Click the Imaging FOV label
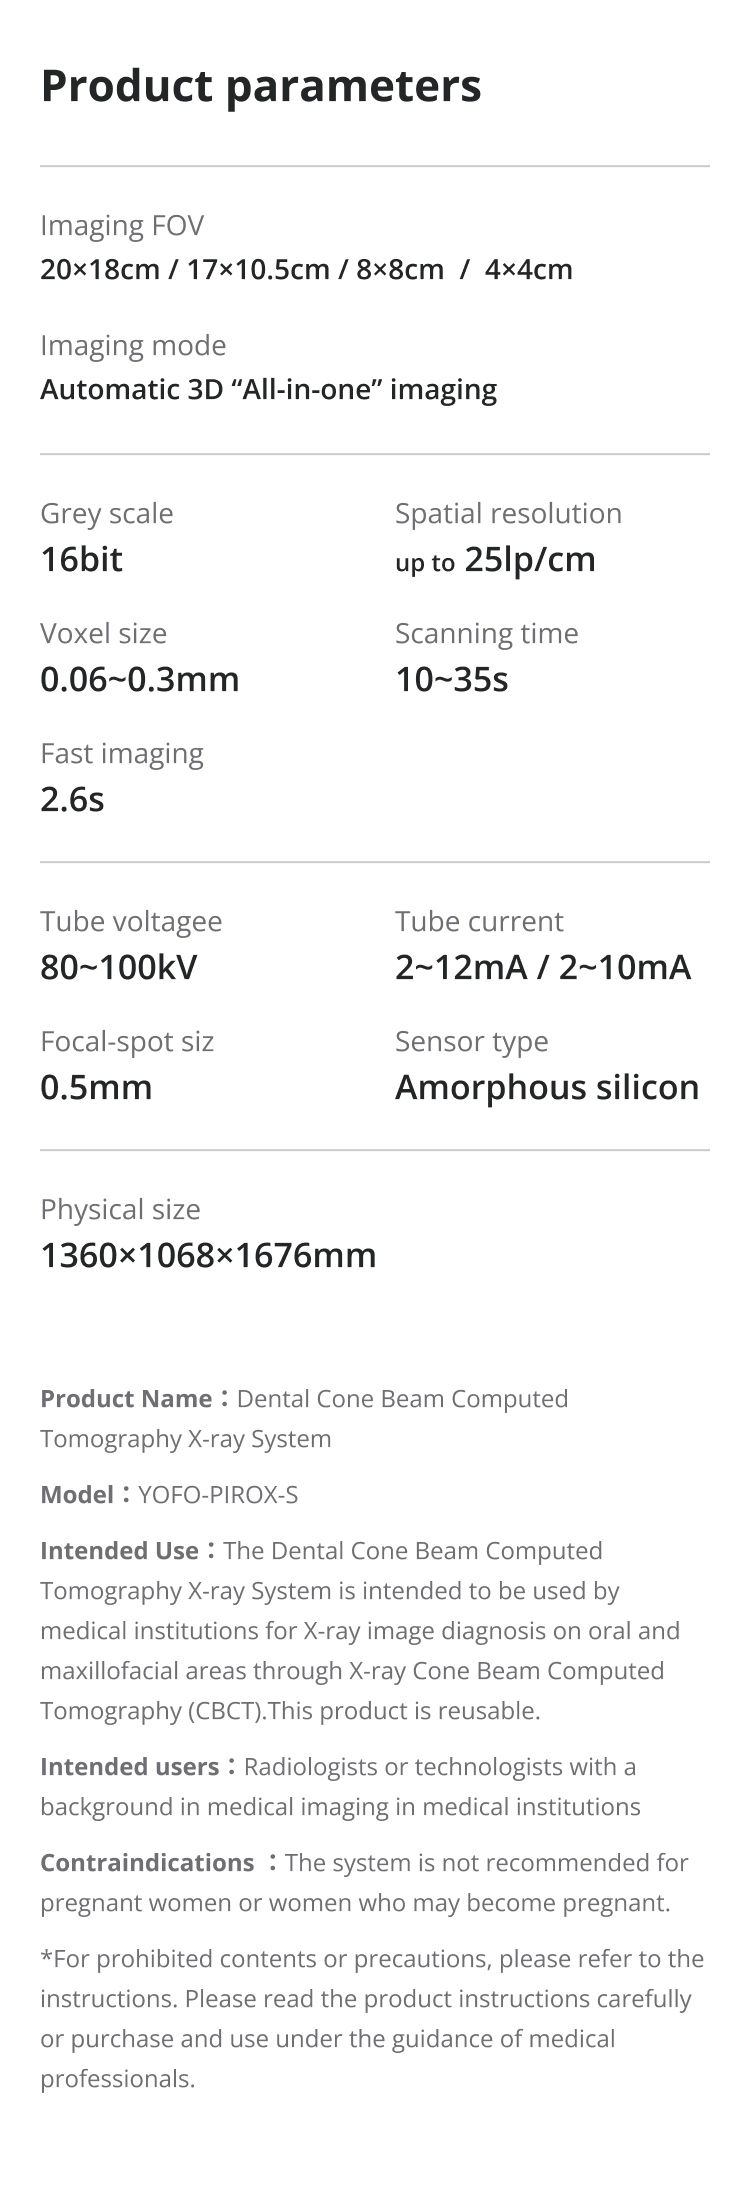 pyautogui.click(x=122, y=226)
